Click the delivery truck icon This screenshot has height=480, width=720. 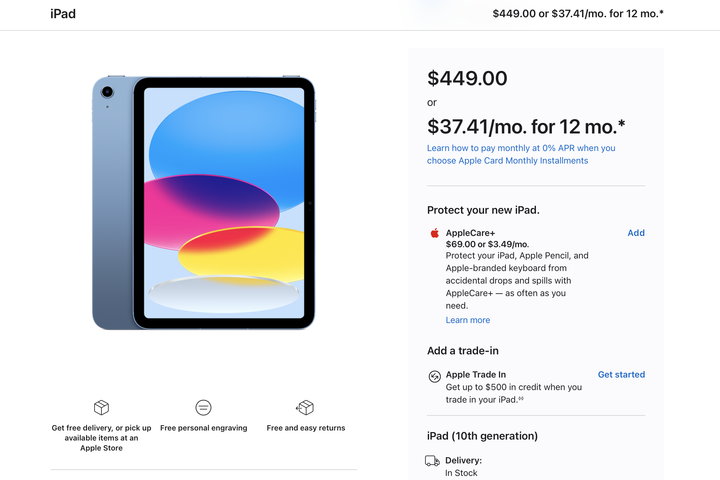432,461
